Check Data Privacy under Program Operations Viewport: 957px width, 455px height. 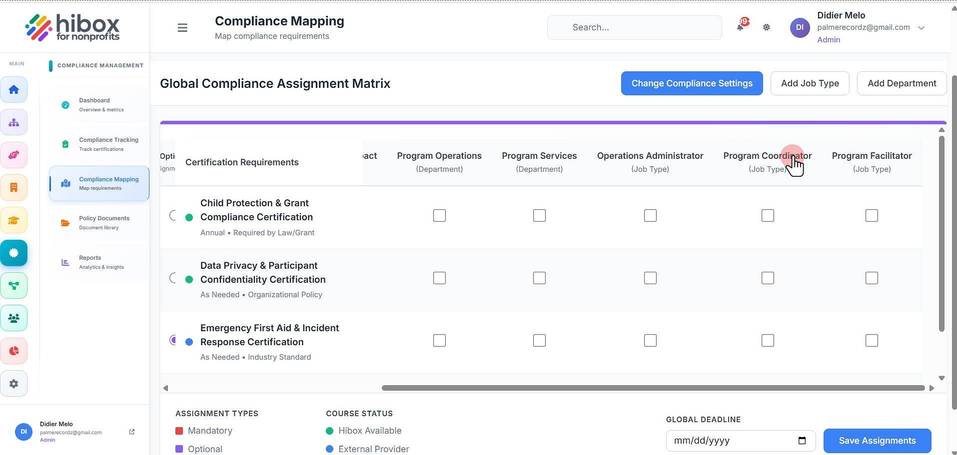[439, 278]
